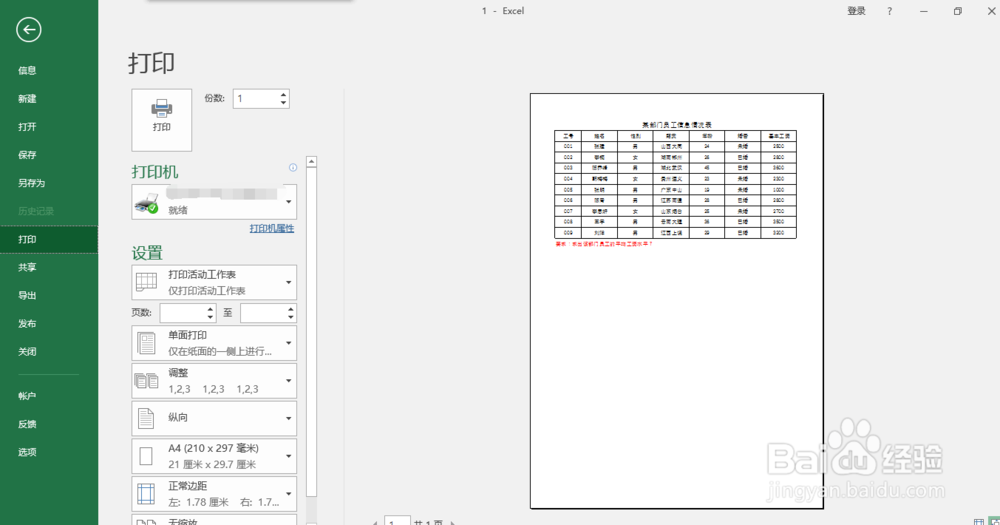The width and height of the screenshot is (1000, 525).
Task: Open 选项 (Options) in the sidebar
Action: (49, 452)
